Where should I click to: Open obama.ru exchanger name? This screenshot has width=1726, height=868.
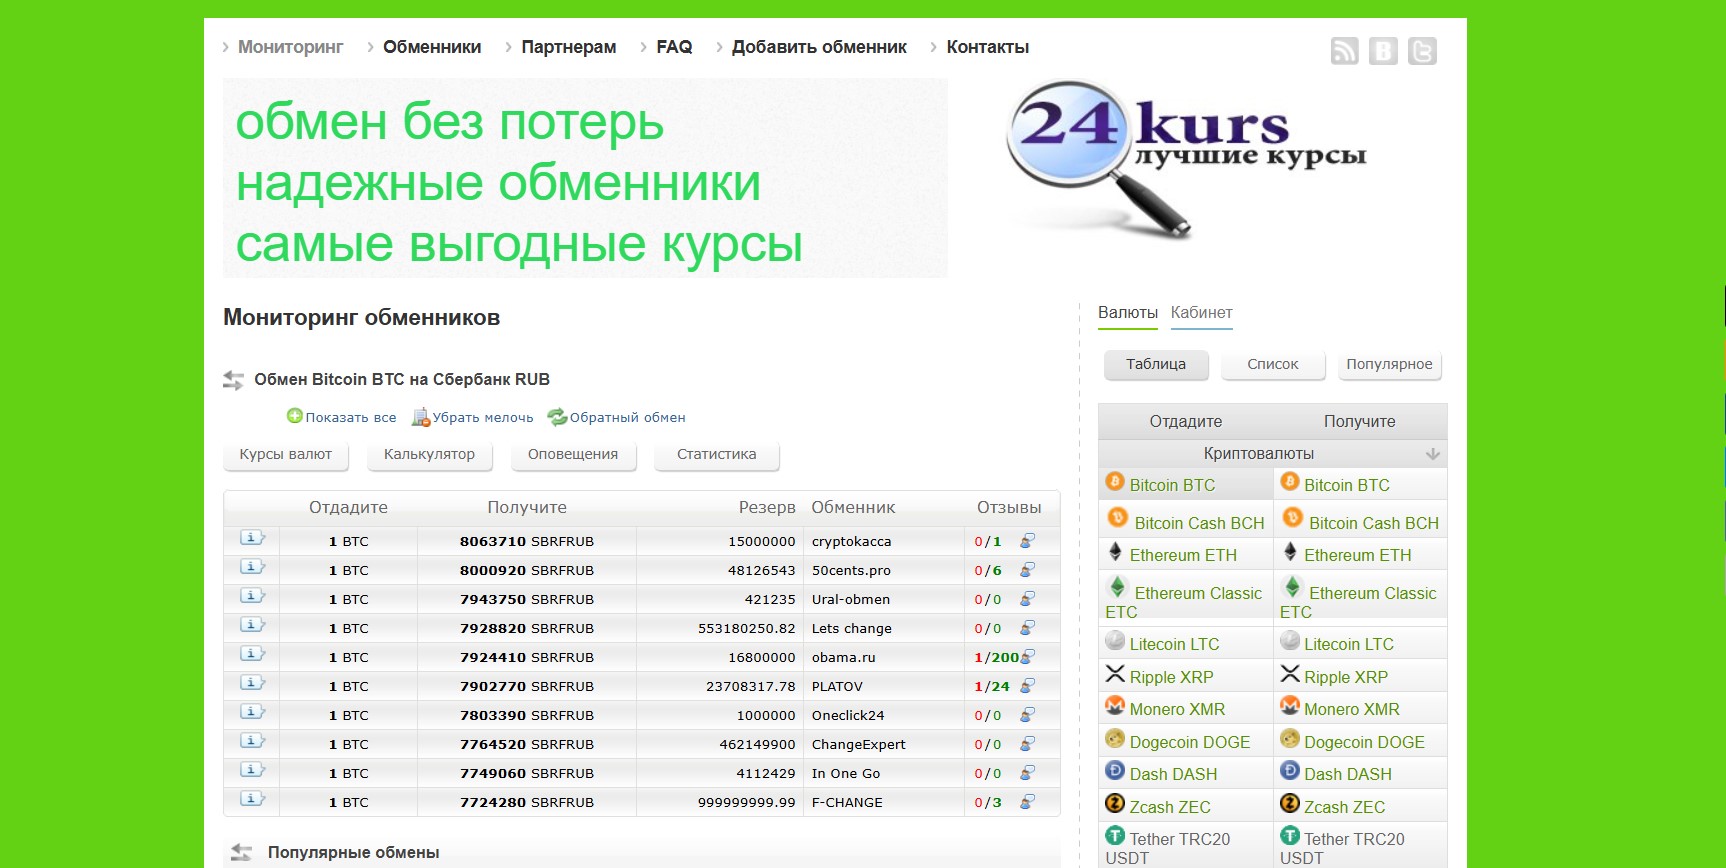(x=843, y=657)
